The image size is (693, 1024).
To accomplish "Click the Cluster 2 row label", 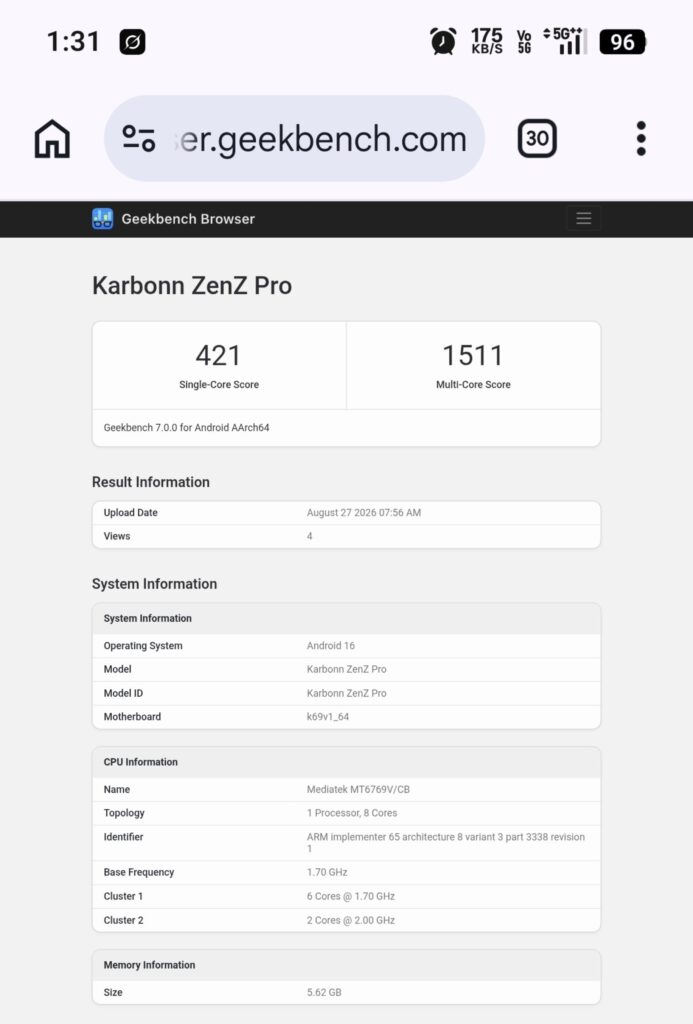I will [x=123, y=921].
